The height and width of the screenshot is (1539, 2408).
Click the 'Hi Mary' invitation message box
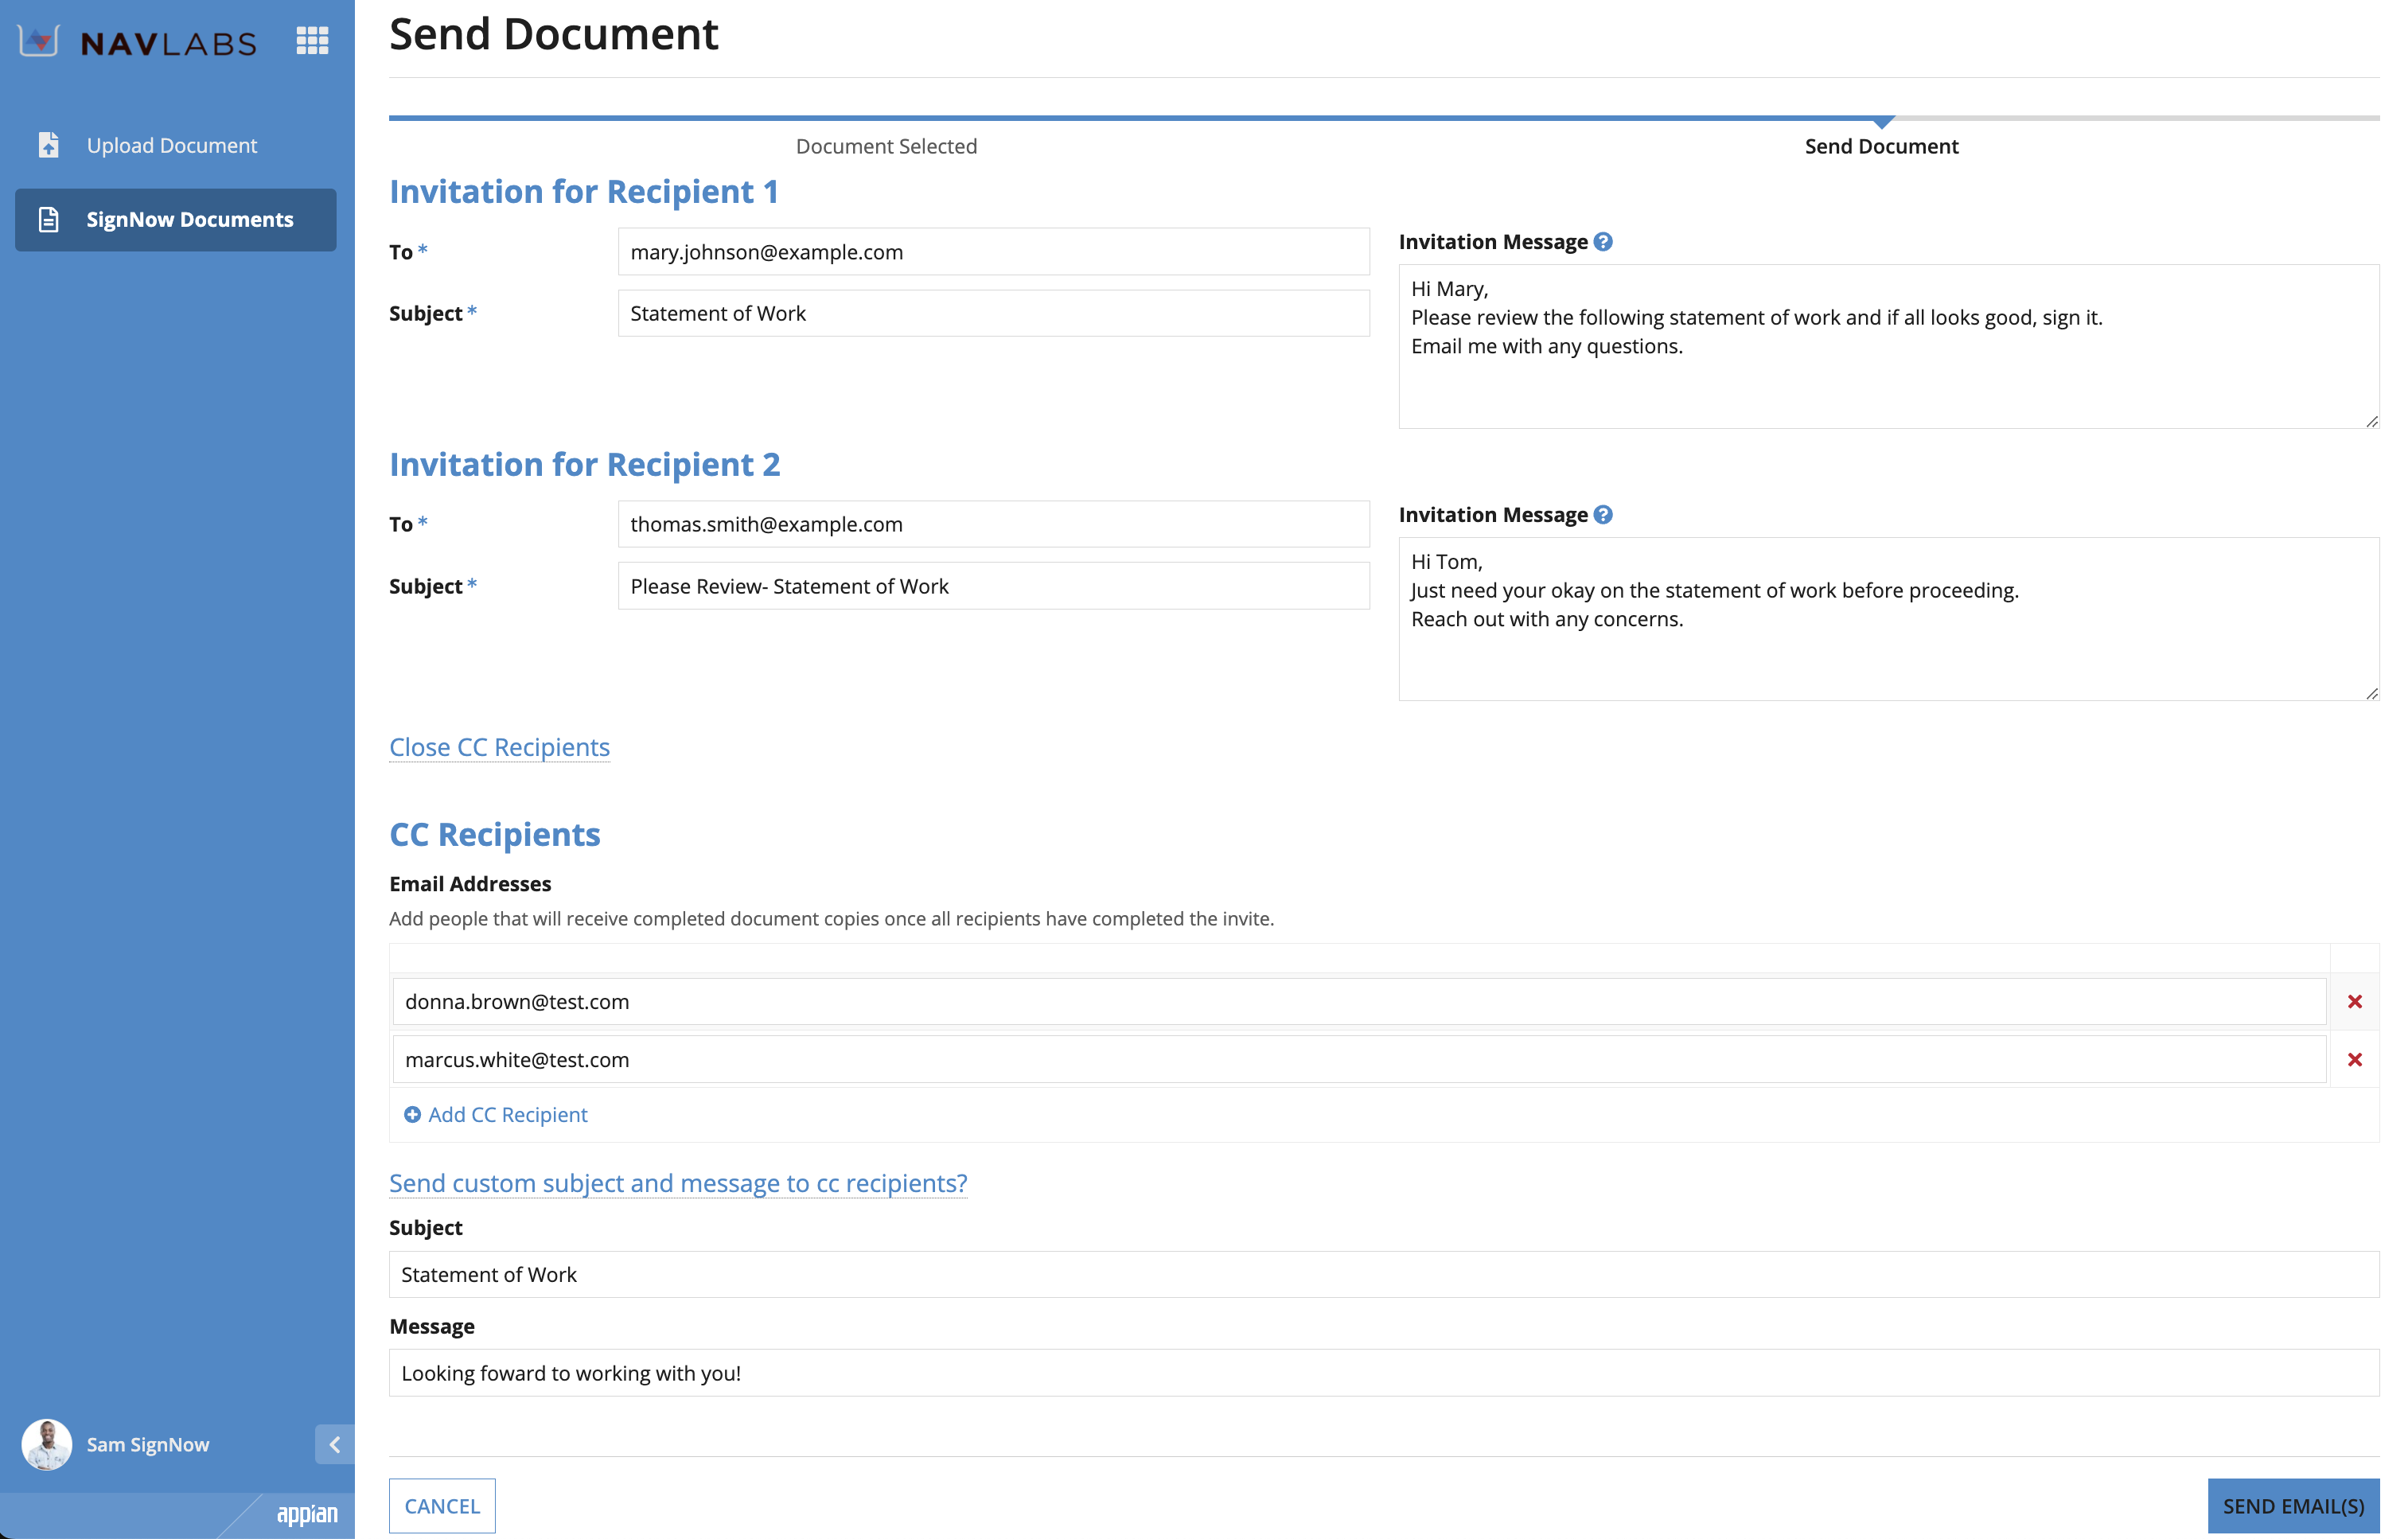coord(1888,346)
